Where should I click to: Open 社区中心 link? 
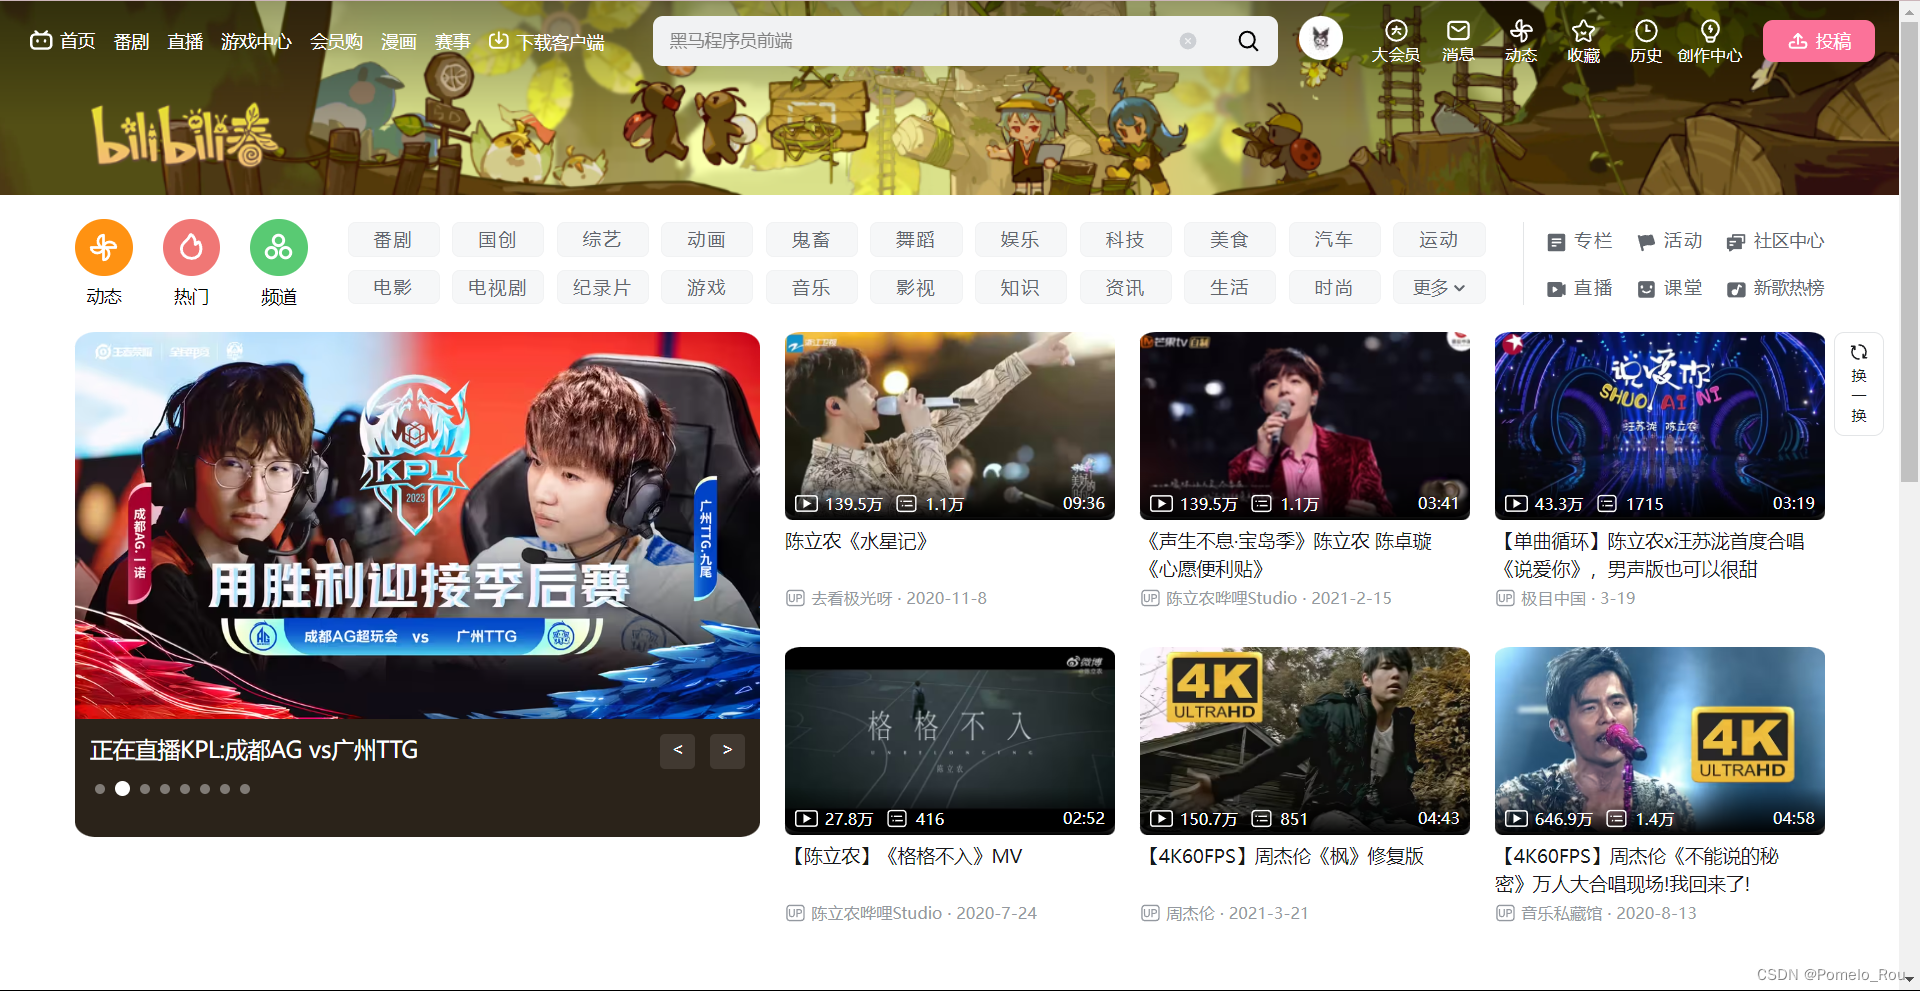tap(1775, 241)
